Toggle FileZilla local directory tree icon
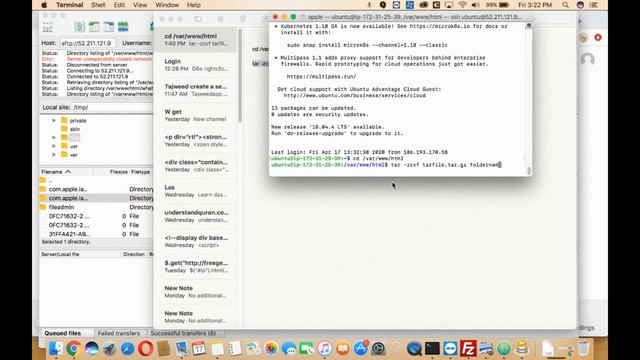The height and width of the screenshot is (360, 640). (x=94, y=27)
